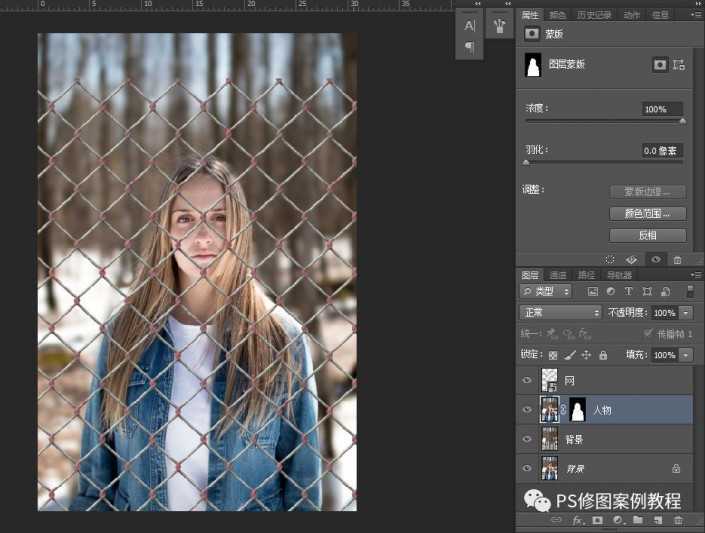Load selection from mask icon
Viewport: 705px width, 533px height.
coord(610,259)
